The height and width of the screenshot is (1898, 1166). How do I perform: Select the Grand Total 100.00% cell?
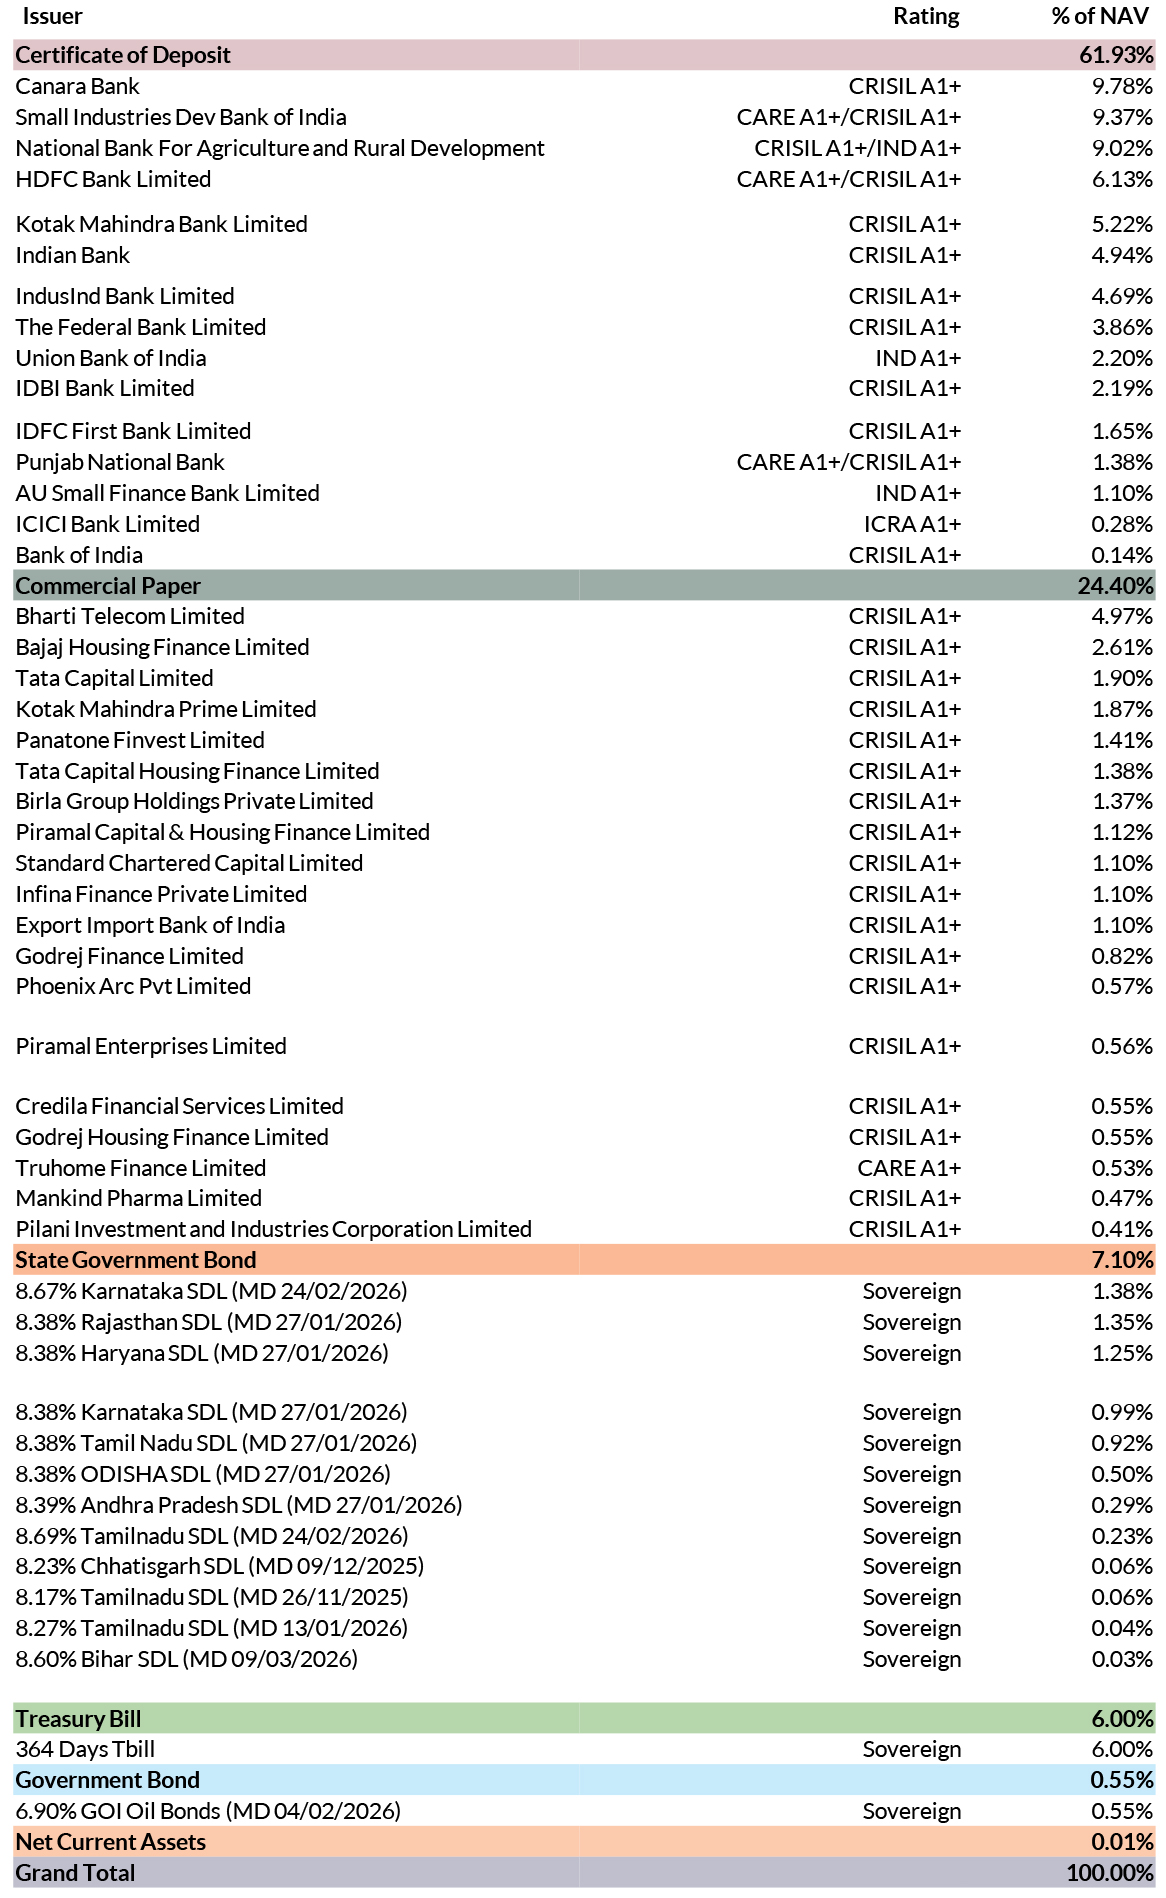pyautogui.click(x=1109, y=1873)
